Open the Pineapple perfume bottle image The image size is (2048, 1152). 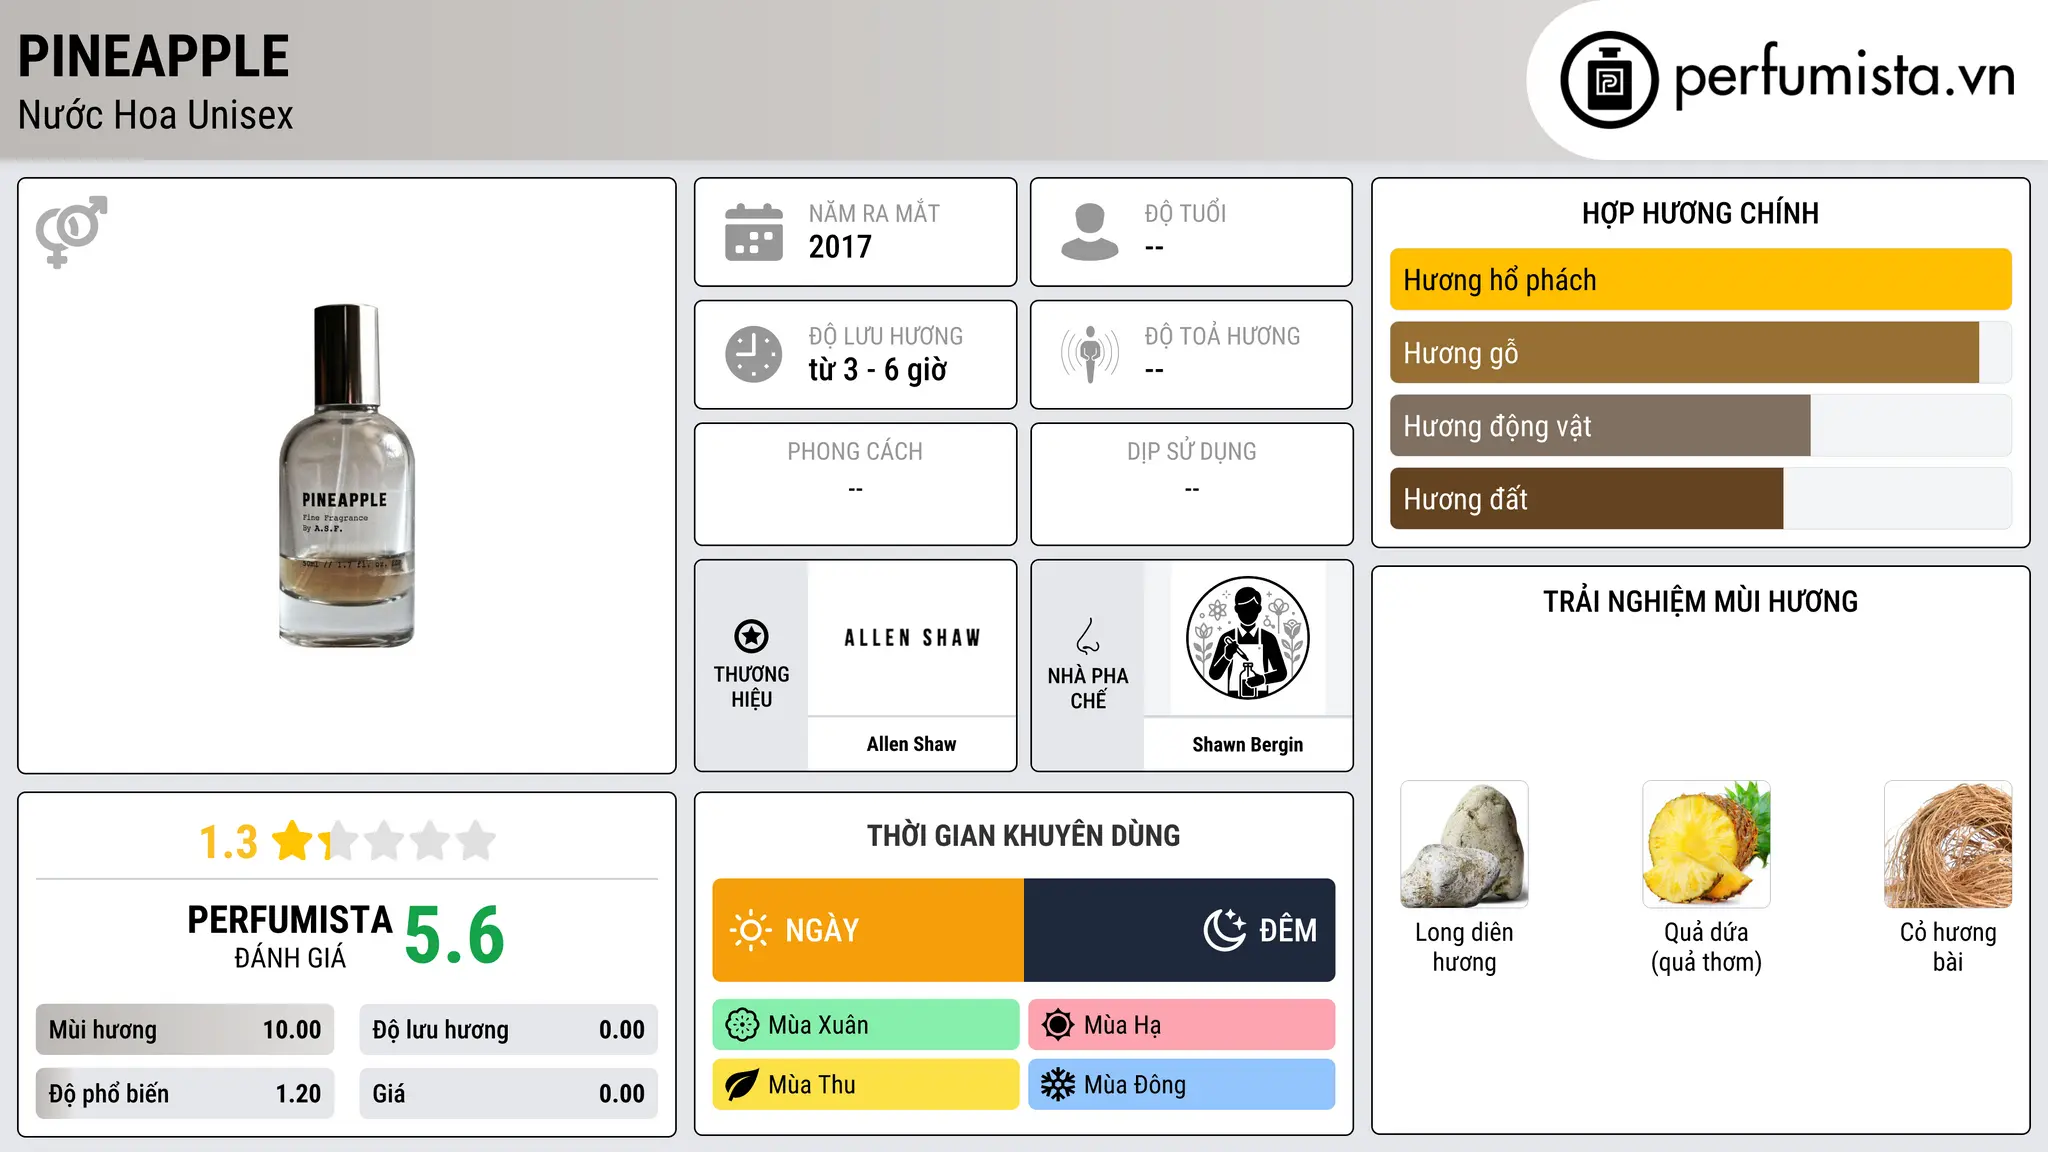click(346, 476)
